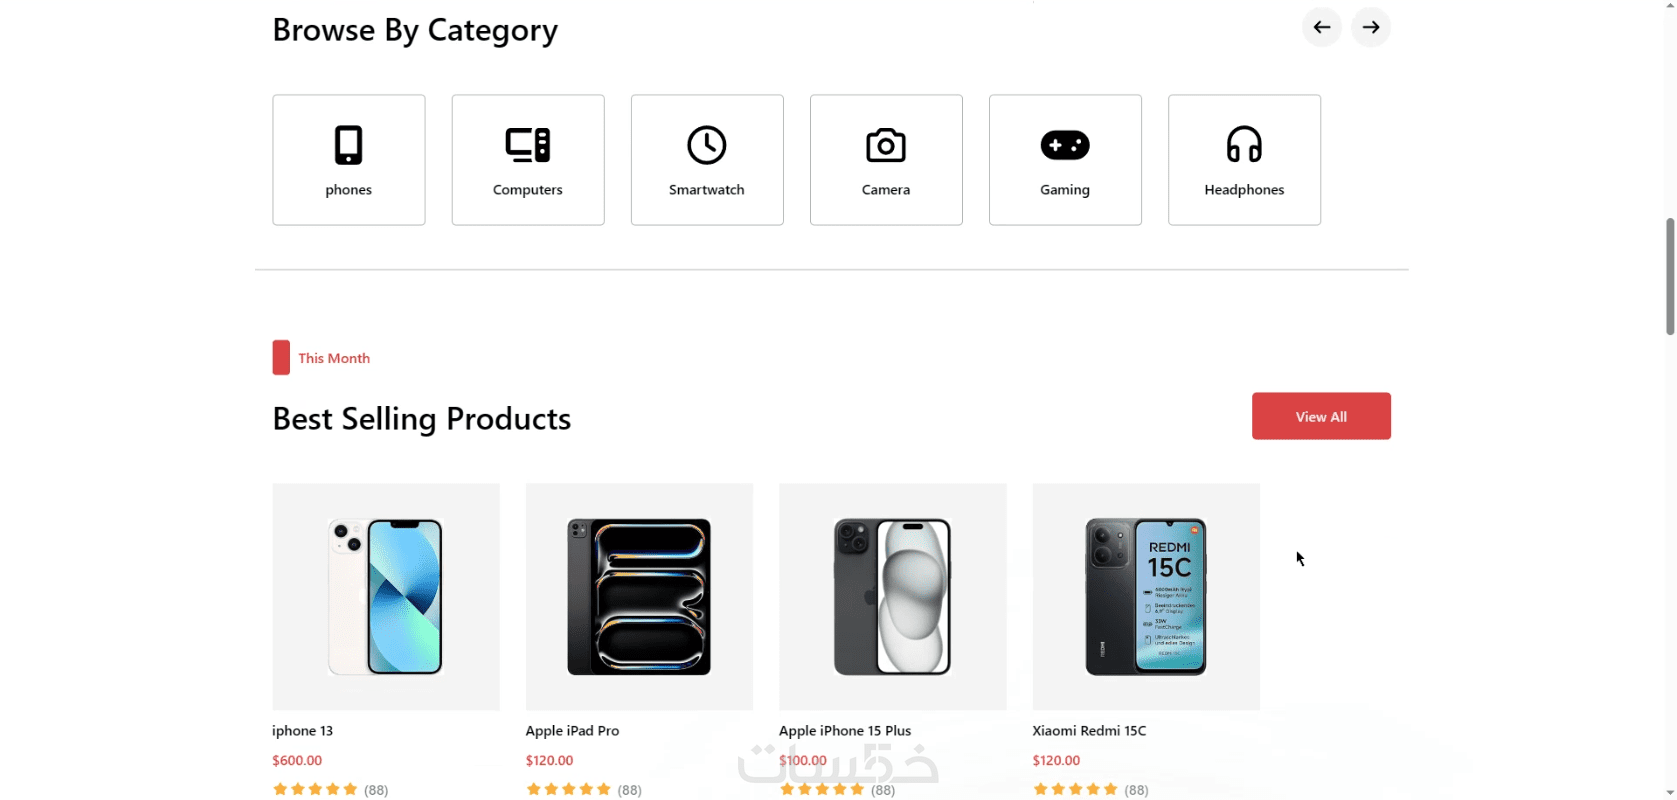Image resolution: width=1677 pixels, height=800 pixels.
Task: Click iphone 13 star rating
Action: click(x=315, y=789)
